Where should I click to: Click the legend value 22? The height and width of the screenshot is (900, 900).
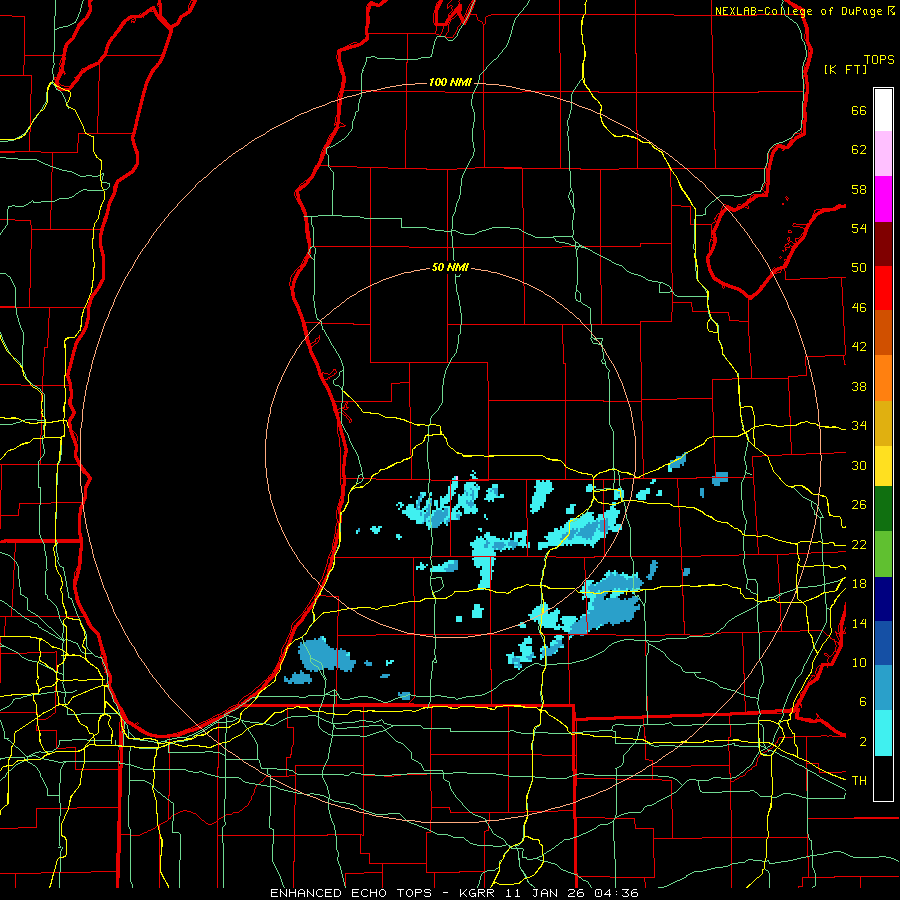pyautogui.click(x=859, y=545)
